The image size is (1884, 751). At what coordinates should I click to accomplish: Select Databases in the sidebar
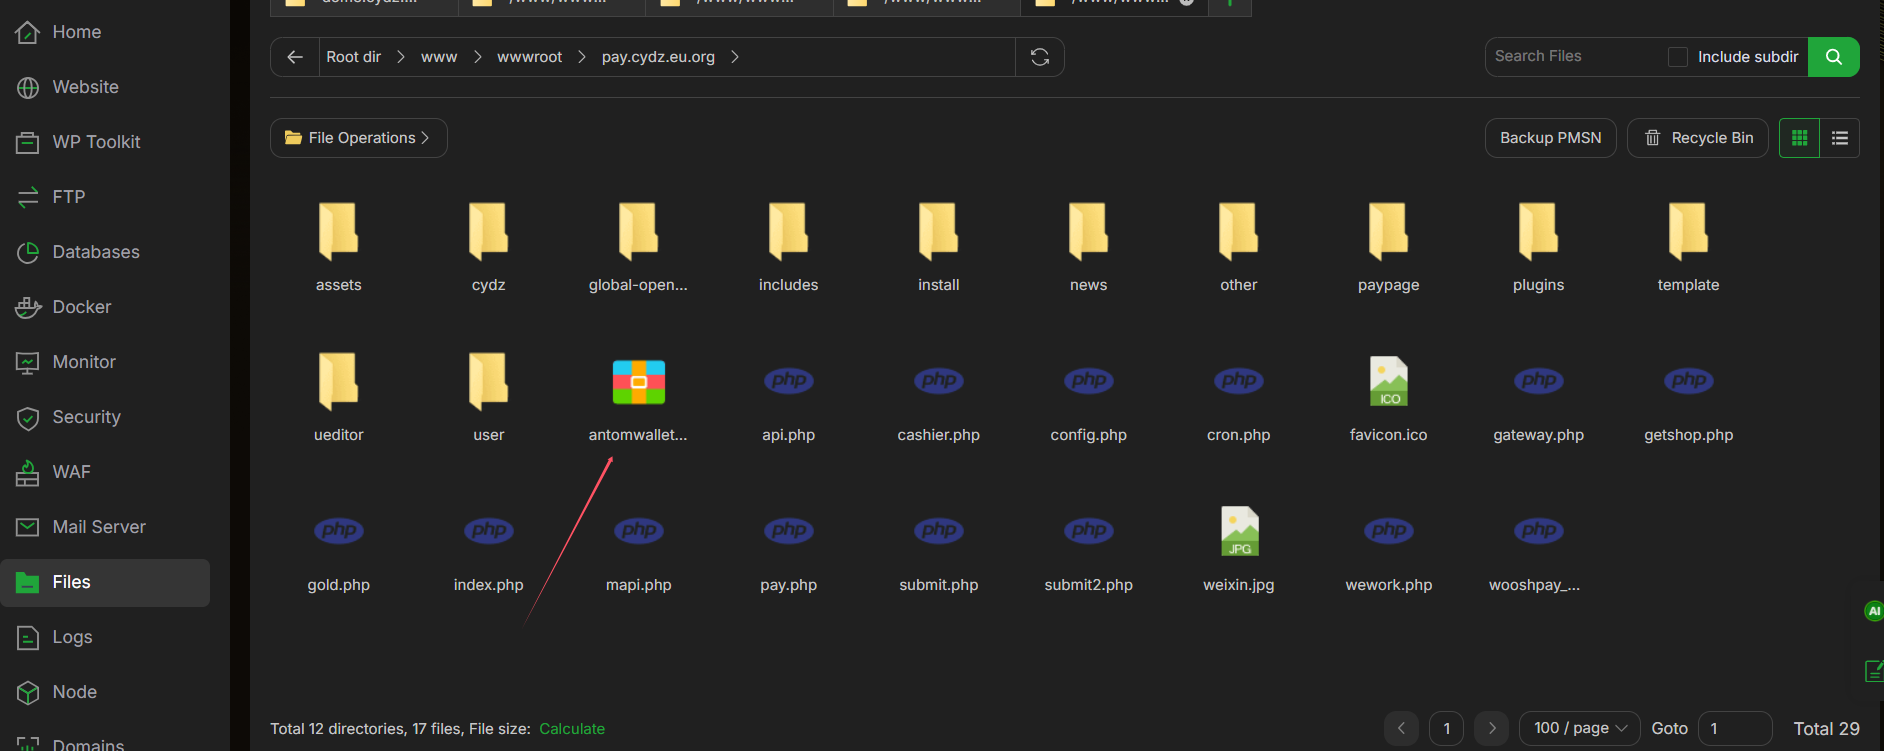96,252
